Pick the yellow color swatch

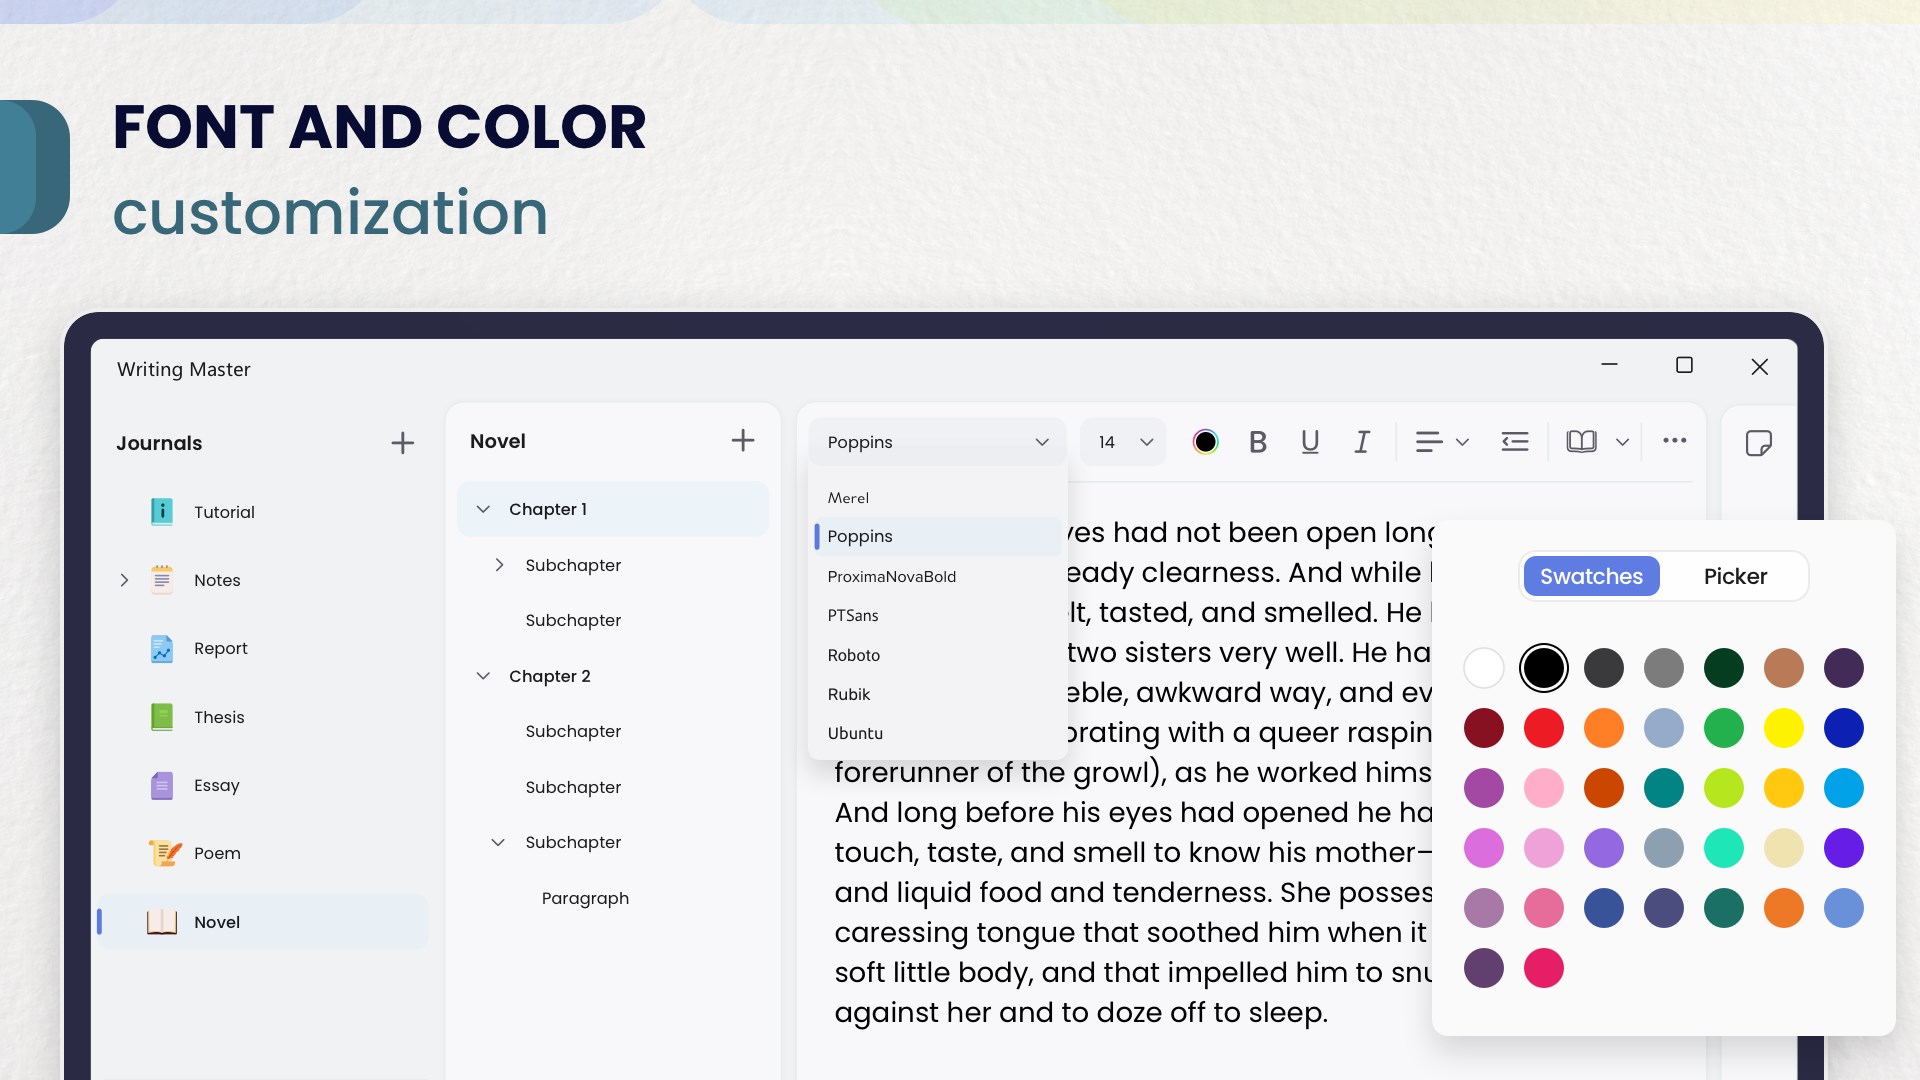click(x=1783, y=728)
